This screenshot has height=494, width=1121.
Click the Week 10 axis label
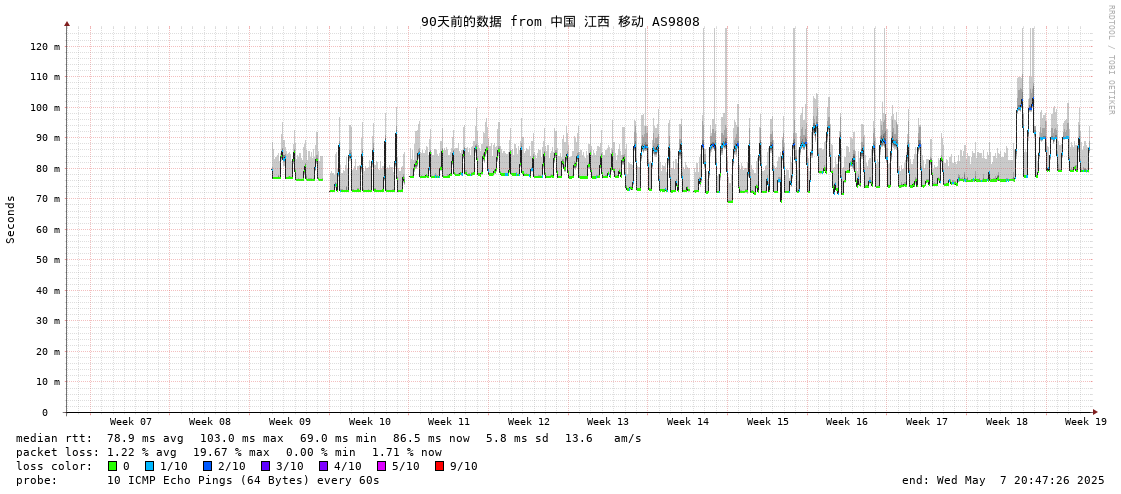point(370,422)
